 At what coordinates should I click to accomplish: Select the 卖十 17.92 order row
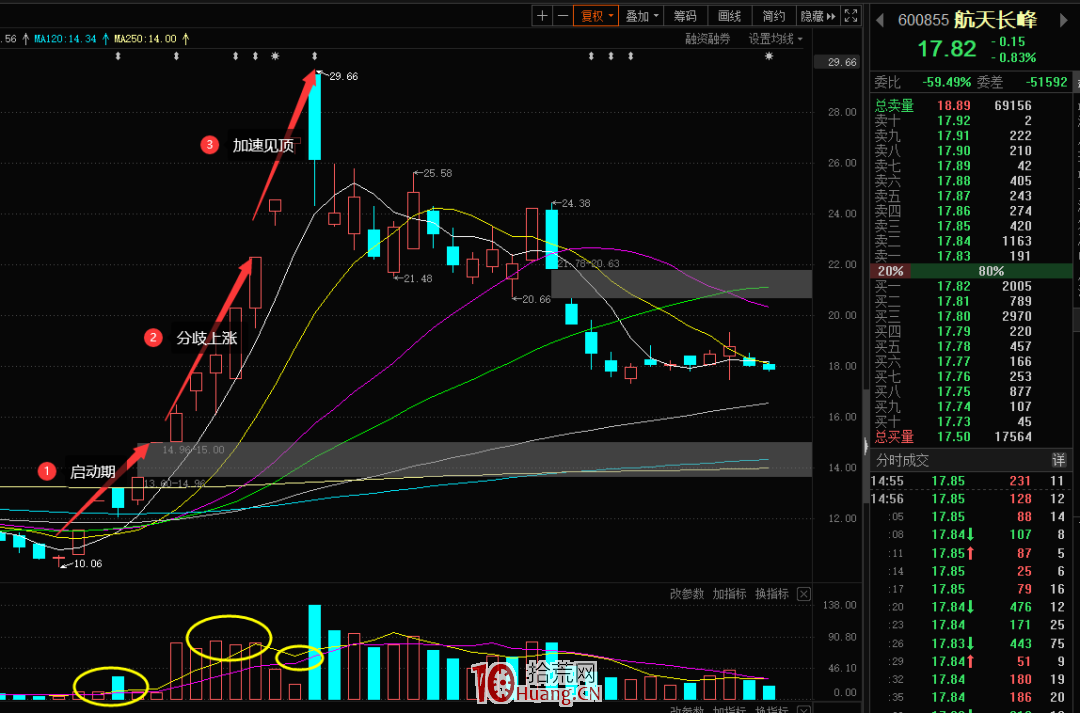click(970, 121)
